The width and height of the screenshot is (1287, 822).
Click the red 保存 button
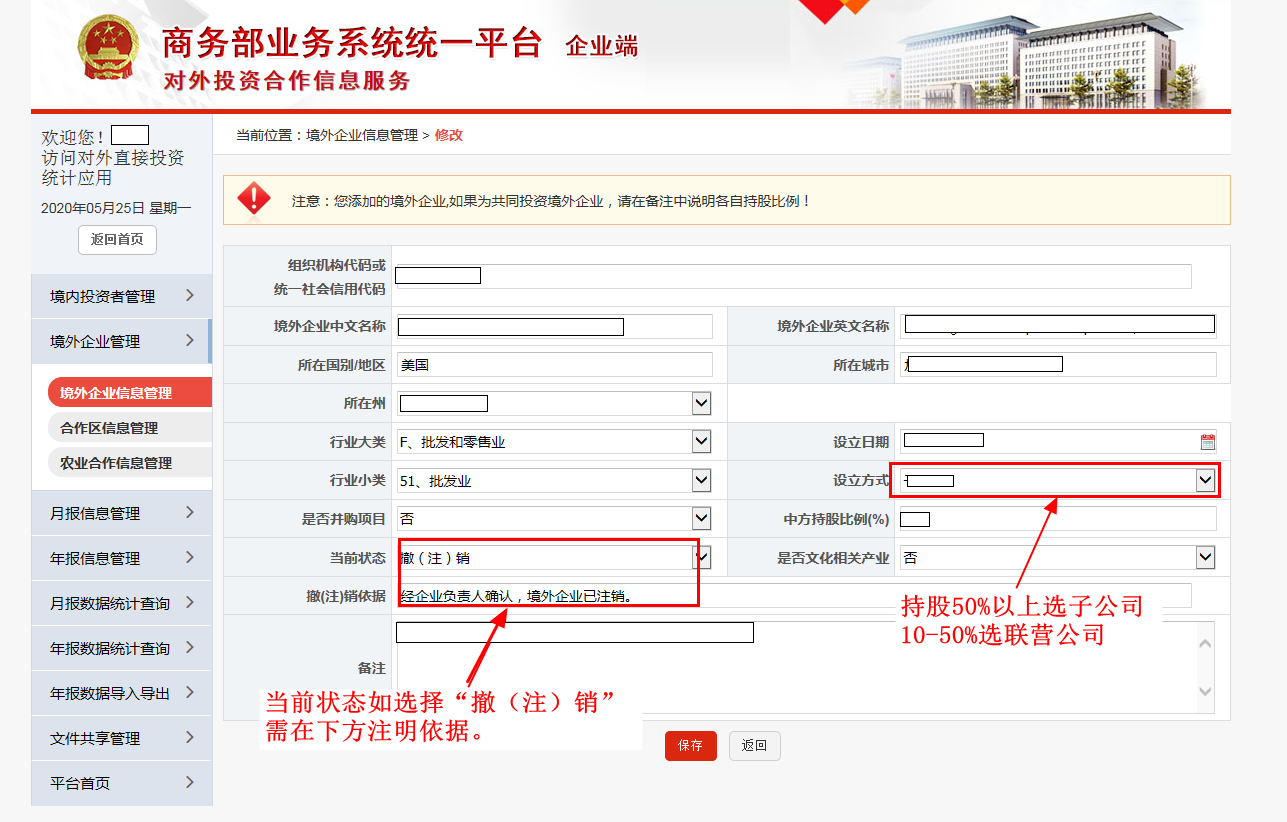click(690, 746)
